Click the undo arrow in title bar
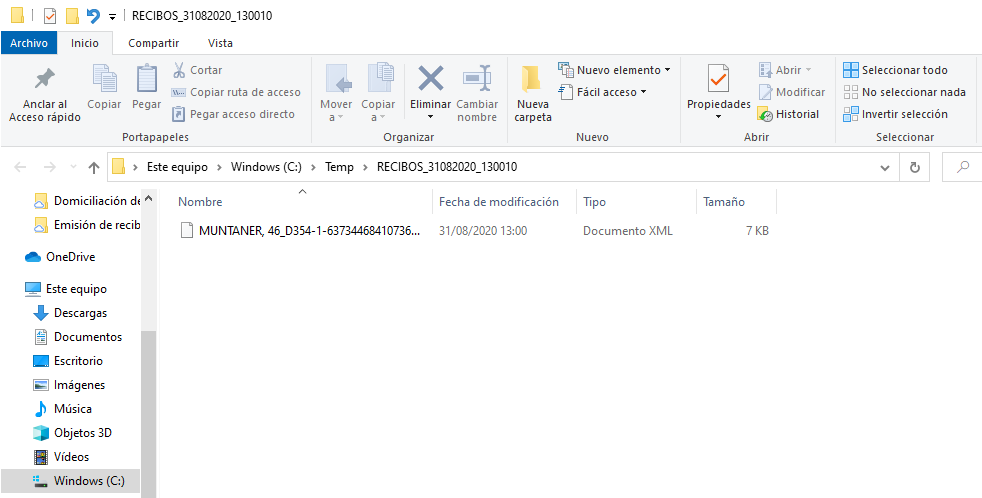 93,15
